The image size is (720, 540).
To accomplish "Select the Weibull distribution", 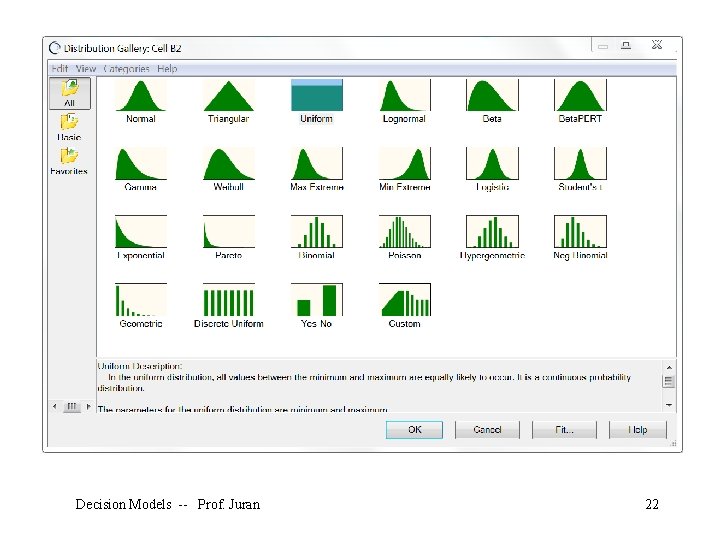I will point(228,163).
